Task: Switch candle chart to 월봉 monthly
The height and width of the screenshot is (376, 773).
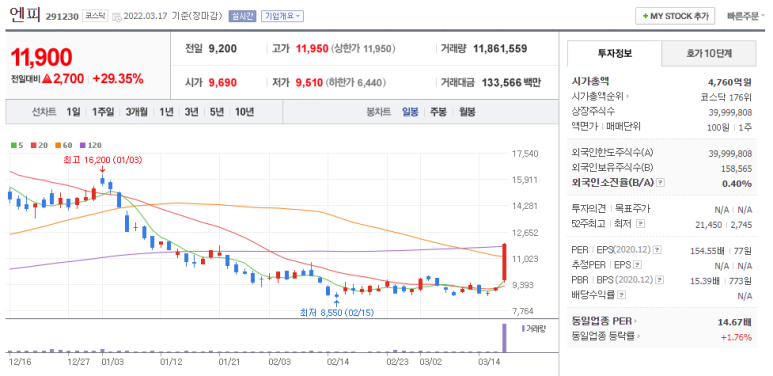Action: coord(467,112)
